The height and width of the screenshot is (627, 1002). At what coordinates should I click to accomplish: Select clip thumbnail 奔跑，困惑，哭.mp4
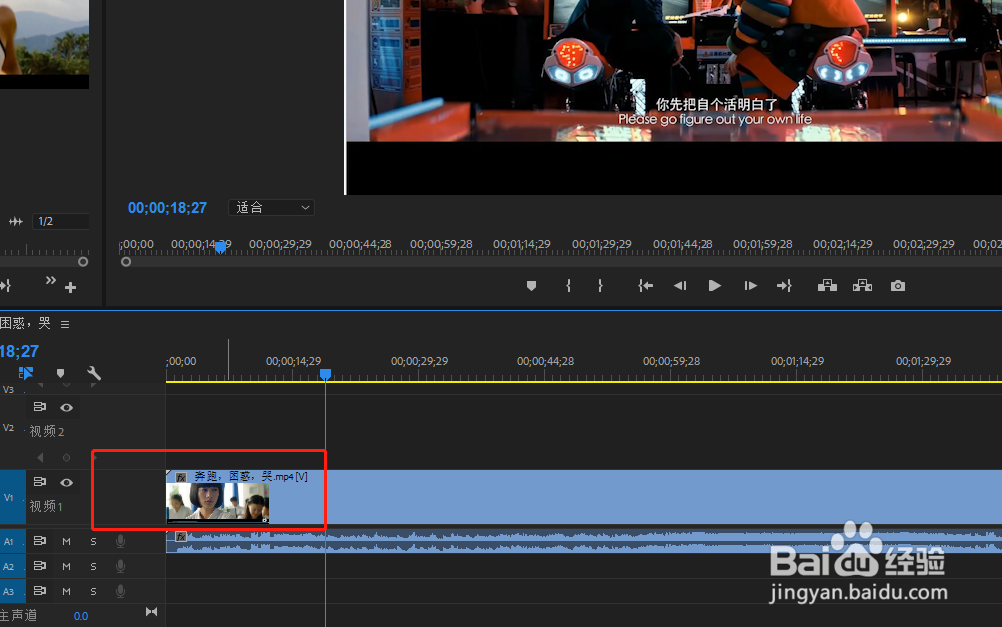218,502
